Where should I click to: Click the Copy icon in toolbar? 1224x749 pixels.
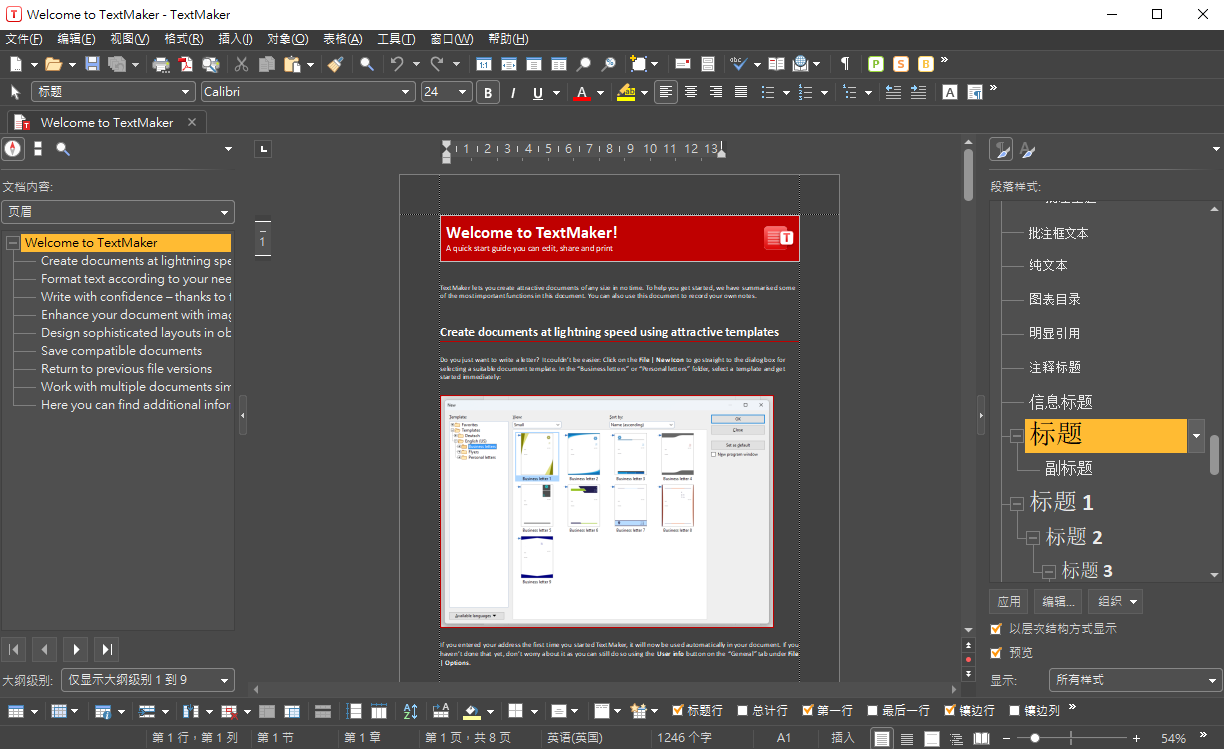[267, 64]
